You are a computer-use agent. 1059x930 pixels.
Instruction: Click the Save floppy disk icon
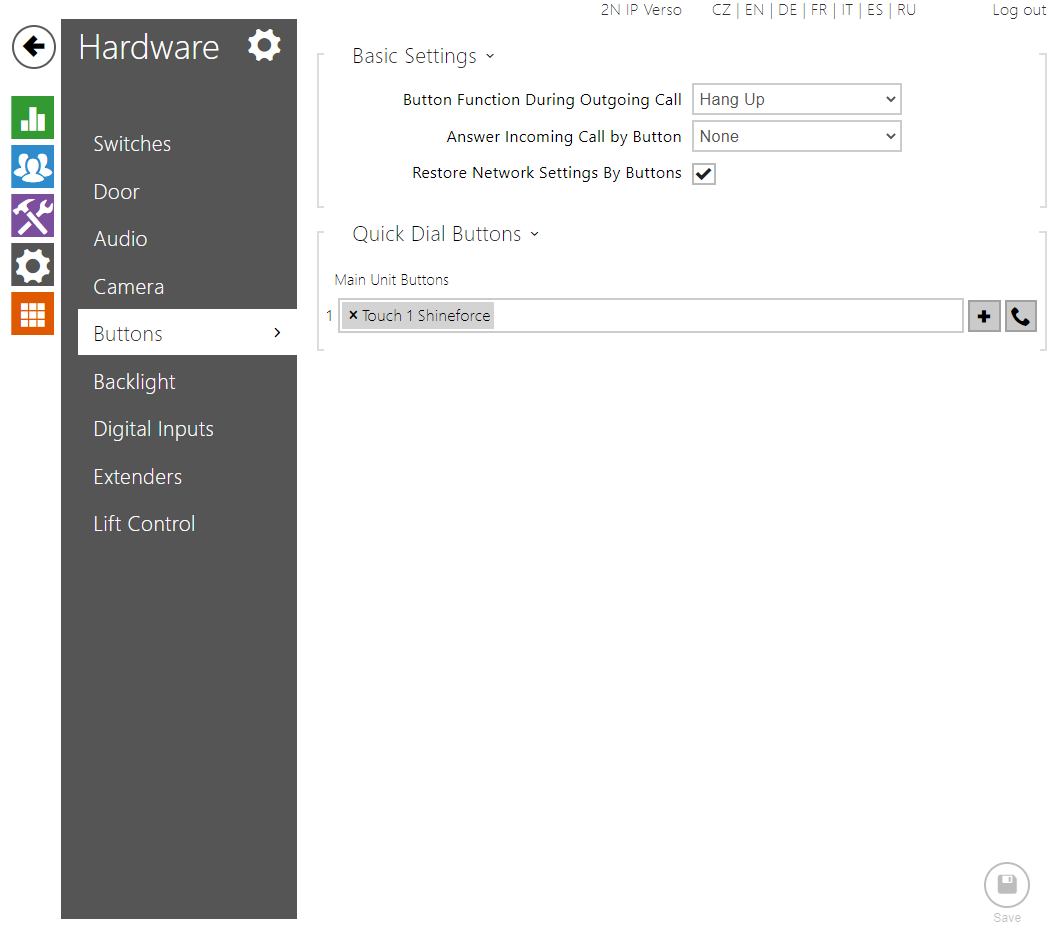(x=1006, y=886)
